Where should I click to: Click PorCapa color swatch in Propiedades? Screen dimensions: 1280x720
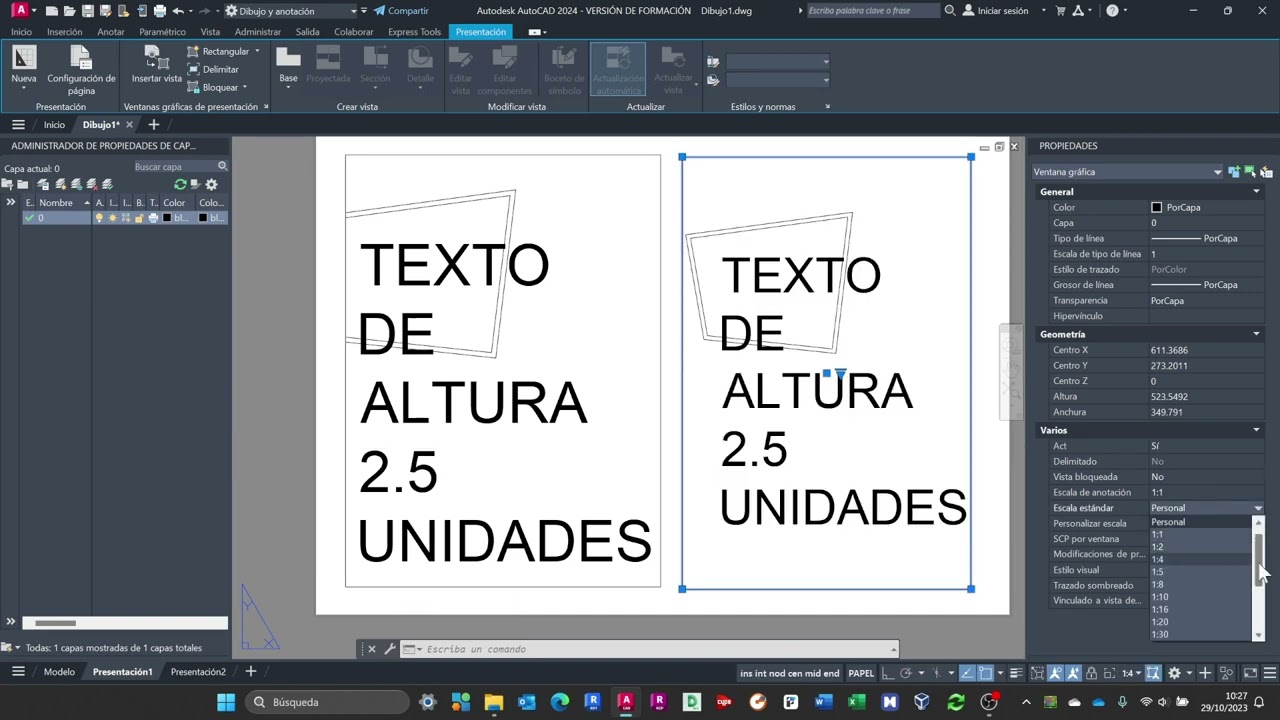click(x=1157, y=207)
